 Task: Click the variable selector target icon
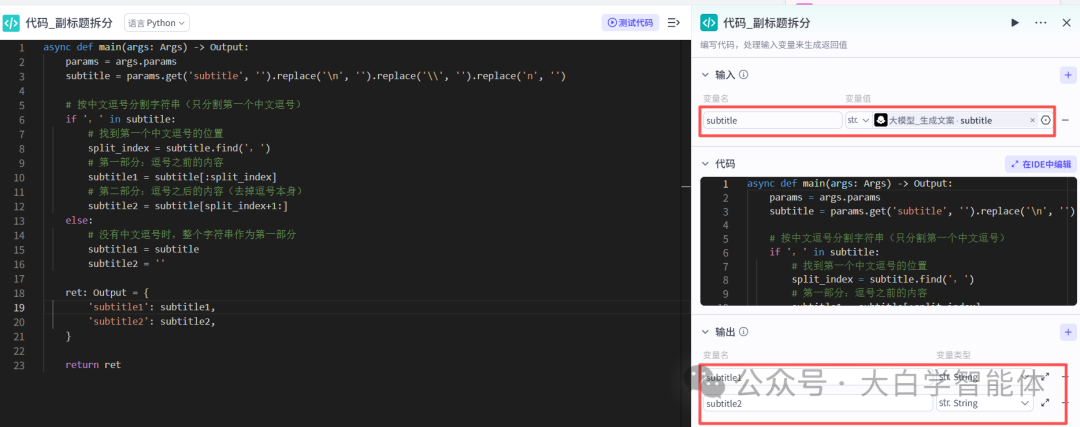(1046, 120)
